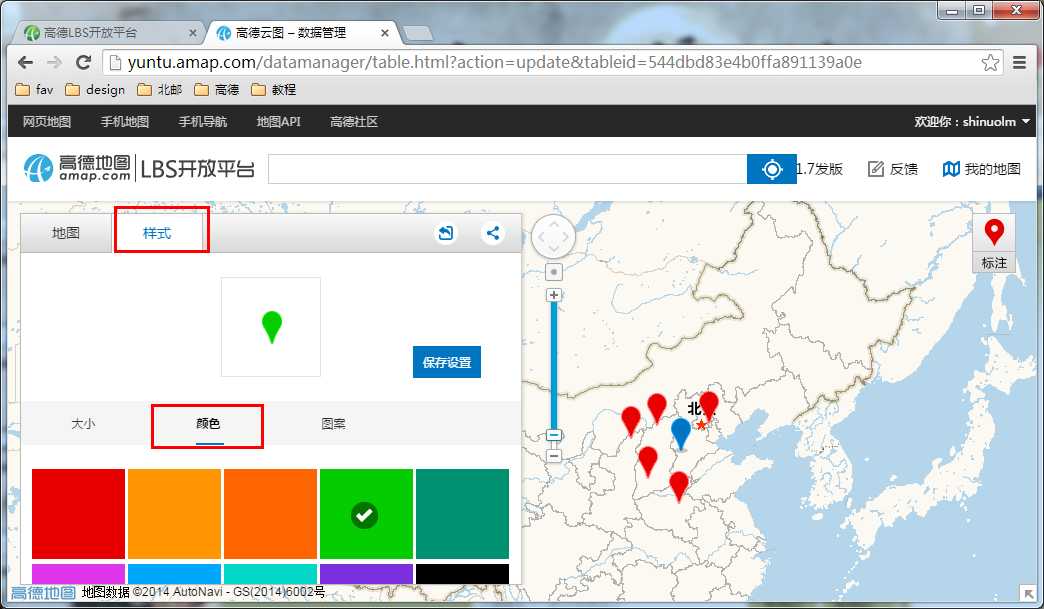
Task: Pick the cyan color swatch
Action: tap(270, 574)
